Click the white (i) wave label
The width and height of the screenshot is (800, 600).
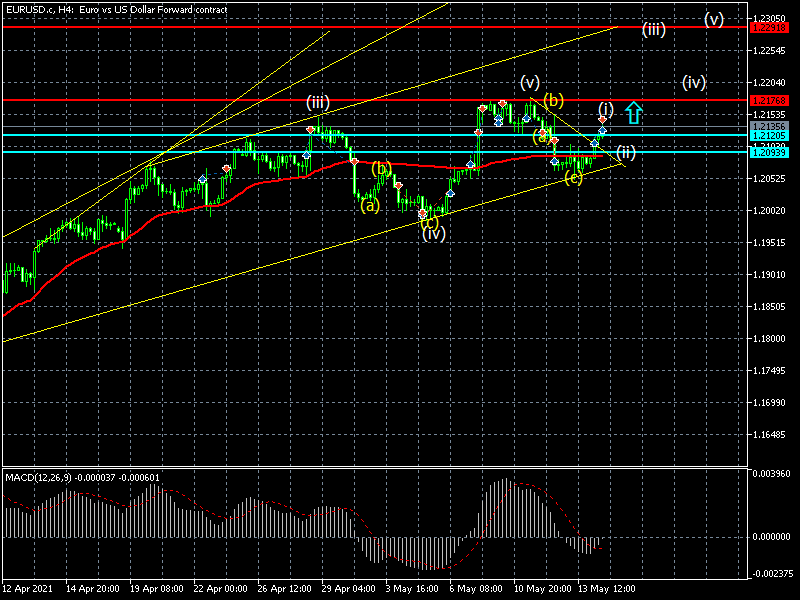pyautogui.click(x=606, y=109)
